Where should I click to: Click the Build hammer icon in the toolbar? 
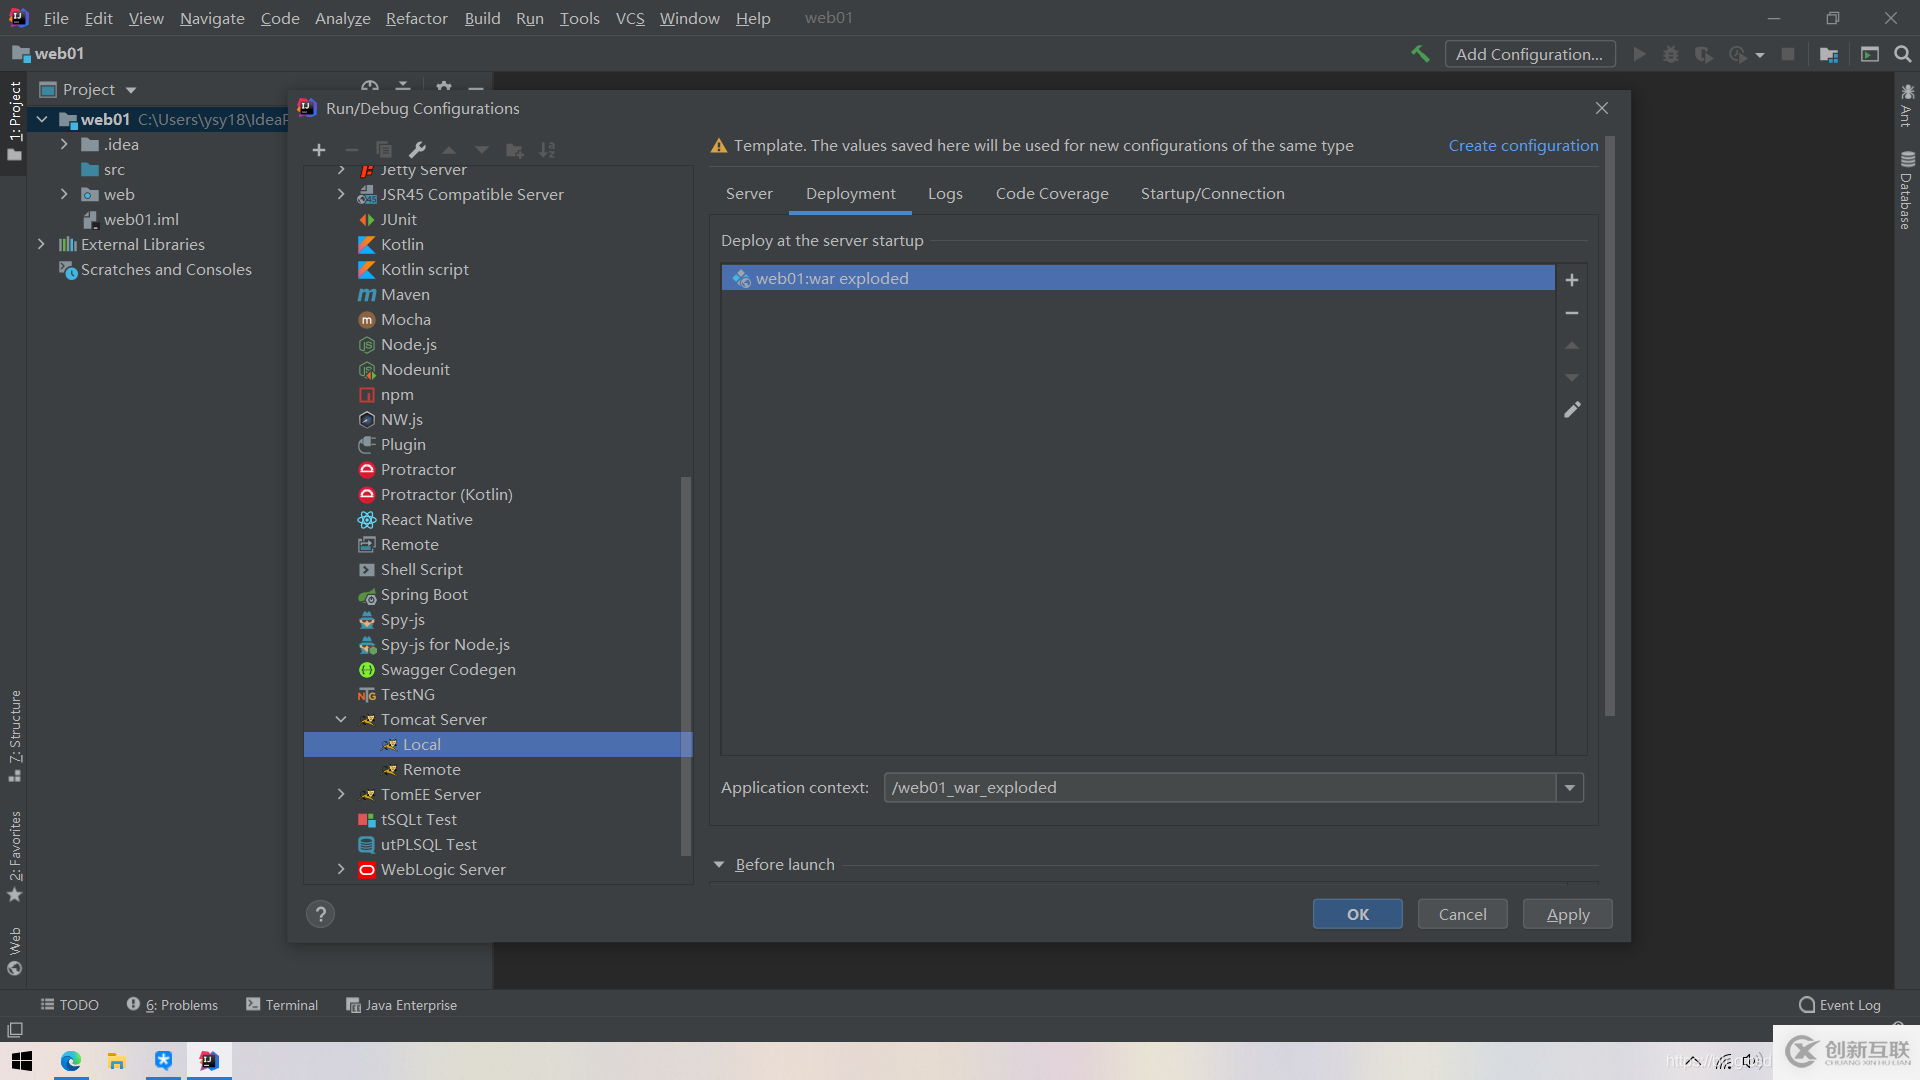tap(1420, 54)
